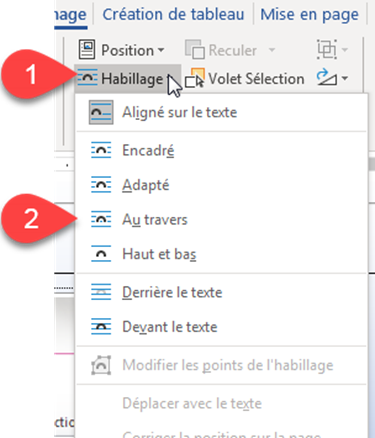The width and height of the screenshot is (375, 438).
Task: Open the Volet Sélection pane
Action: click(245, 79)
